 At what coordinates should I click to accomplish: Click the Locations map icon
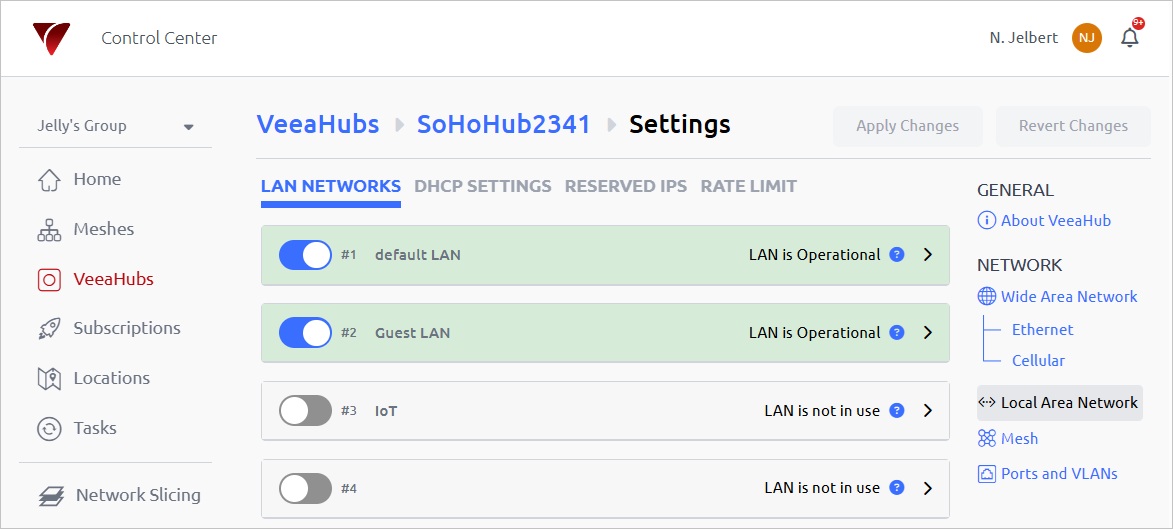(x=49, y=379)
